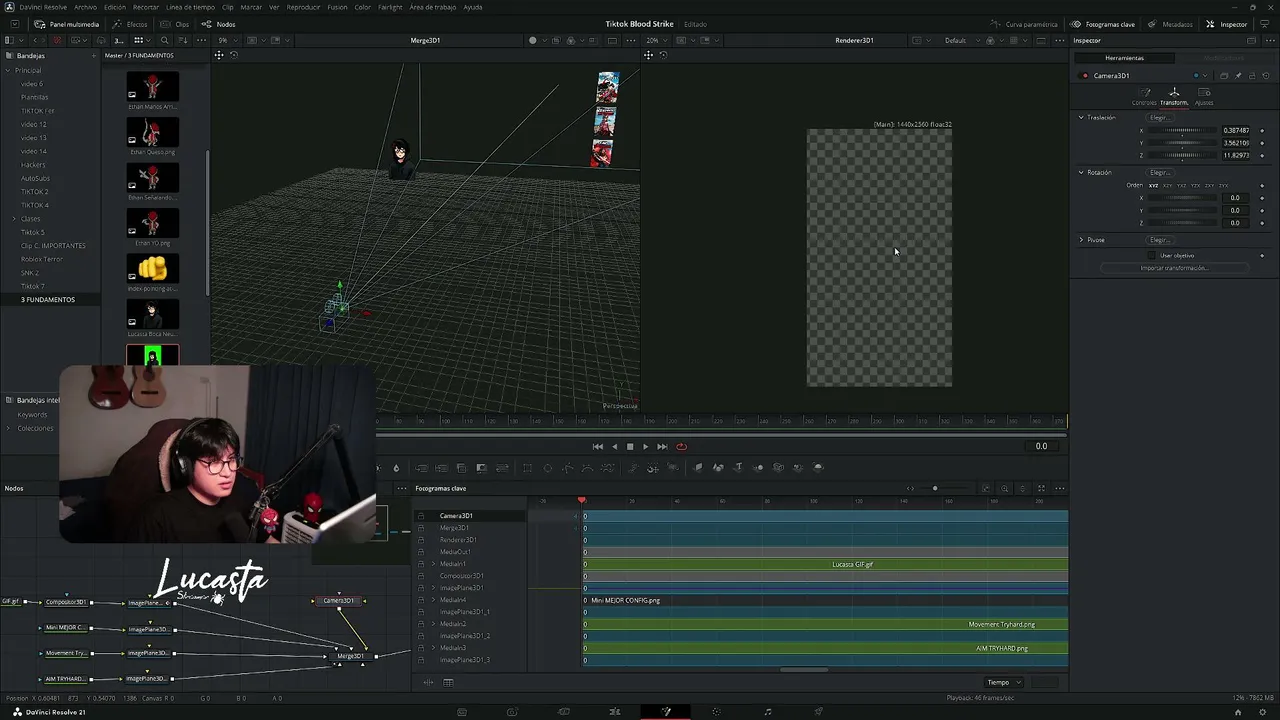The width and height of the screenshot is (1280, 720).
Task: Jump to the first frame
Action: coord(598,447)
